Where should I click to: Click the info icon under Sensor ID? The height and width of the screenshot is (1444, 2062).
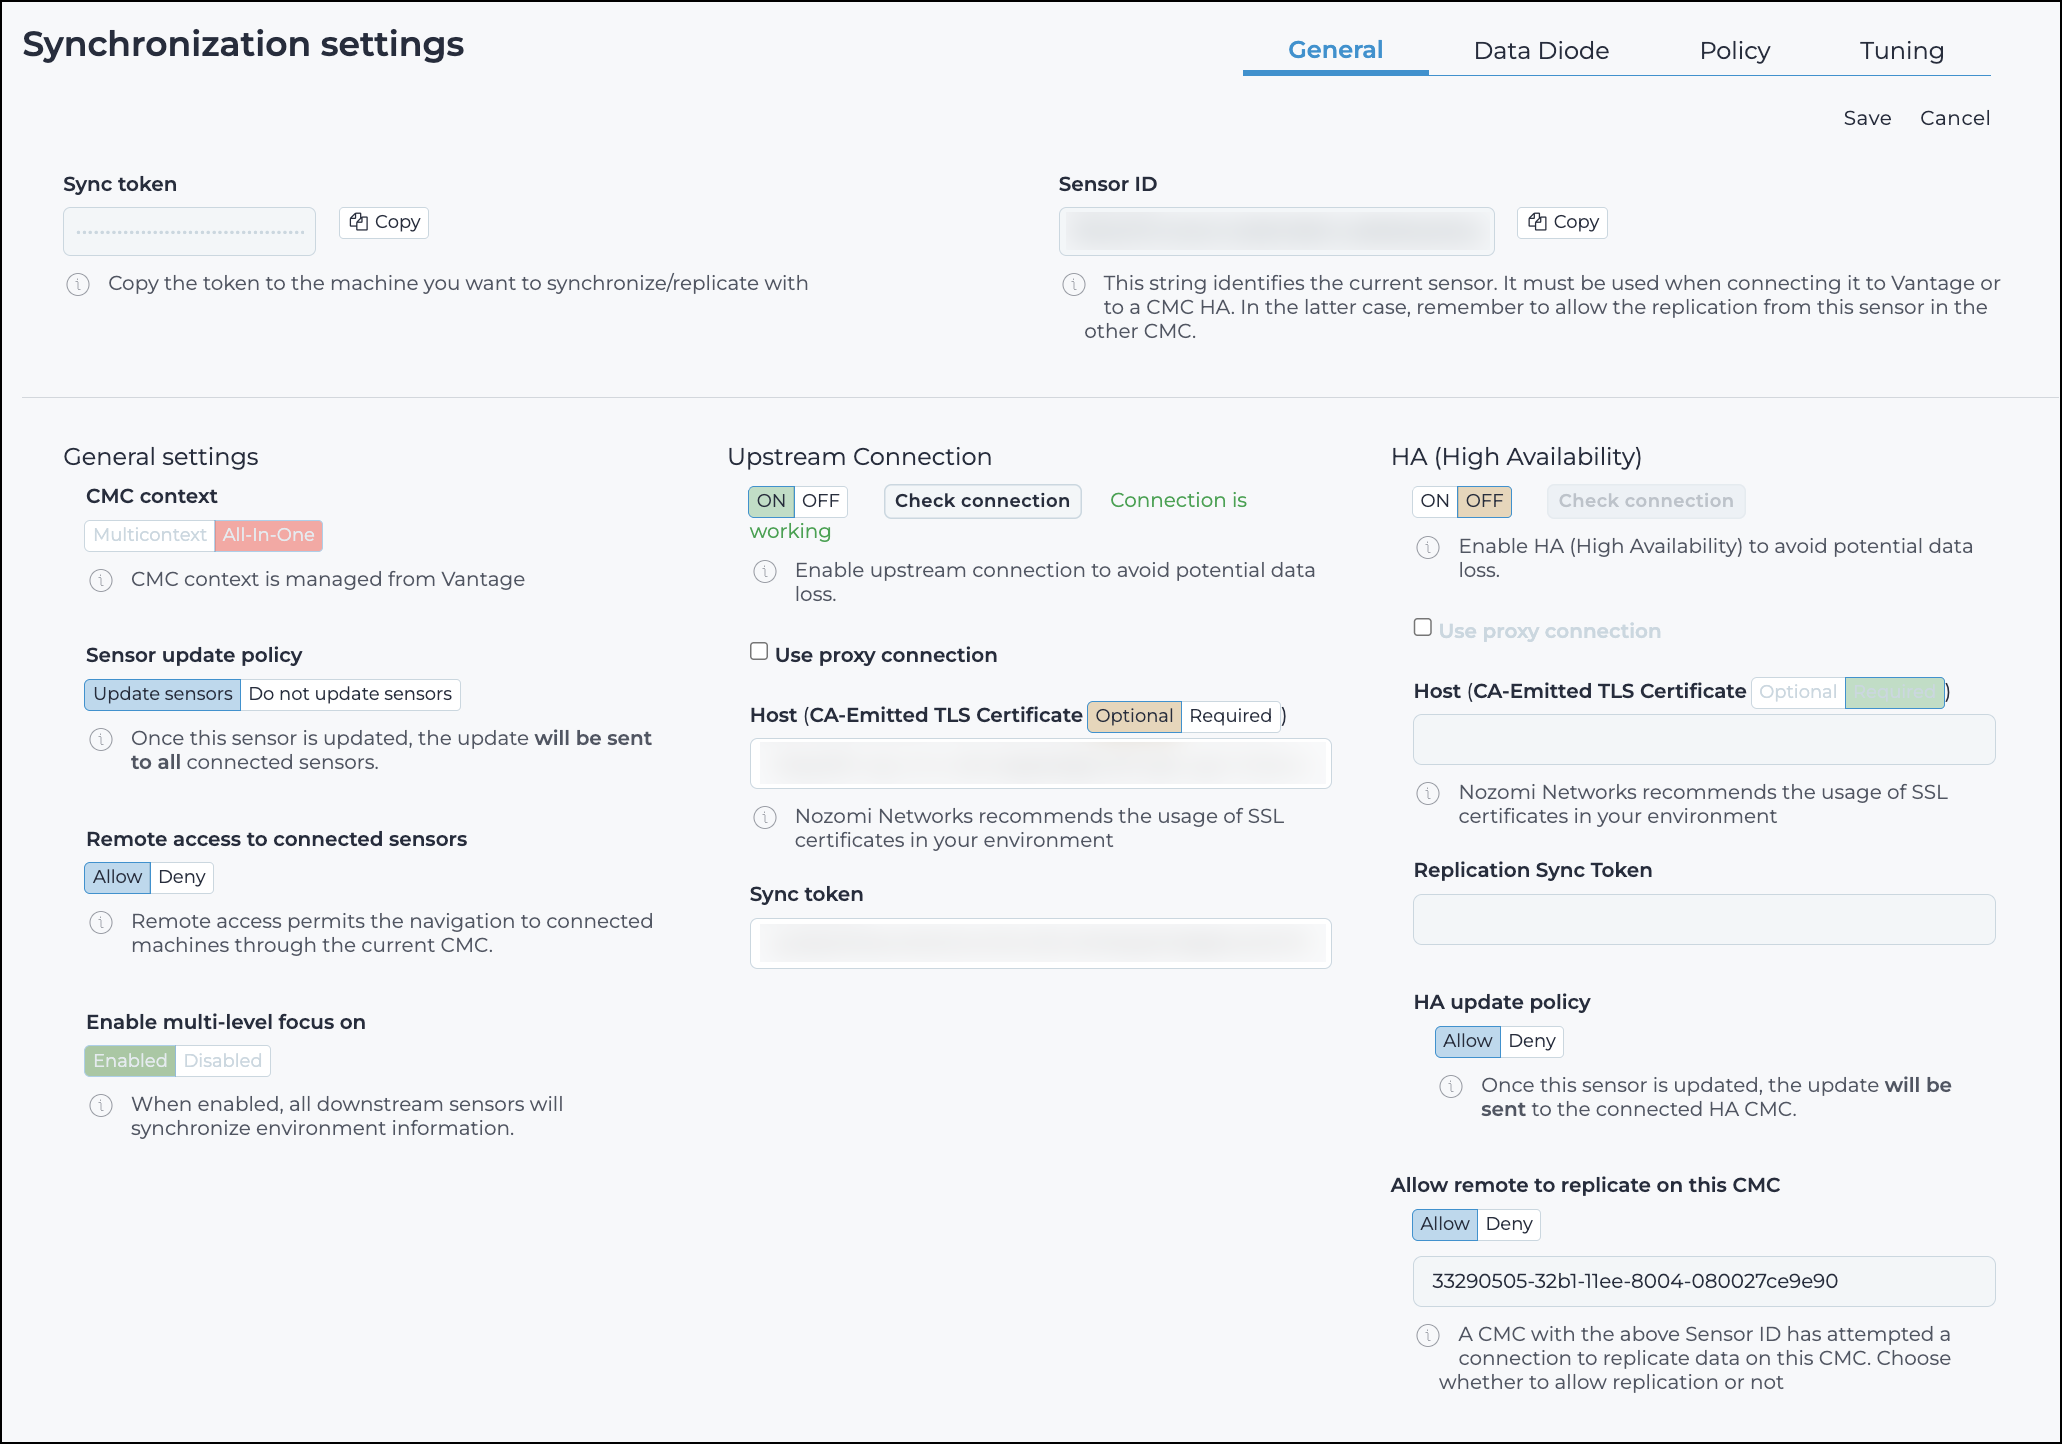pos(1074,285)
